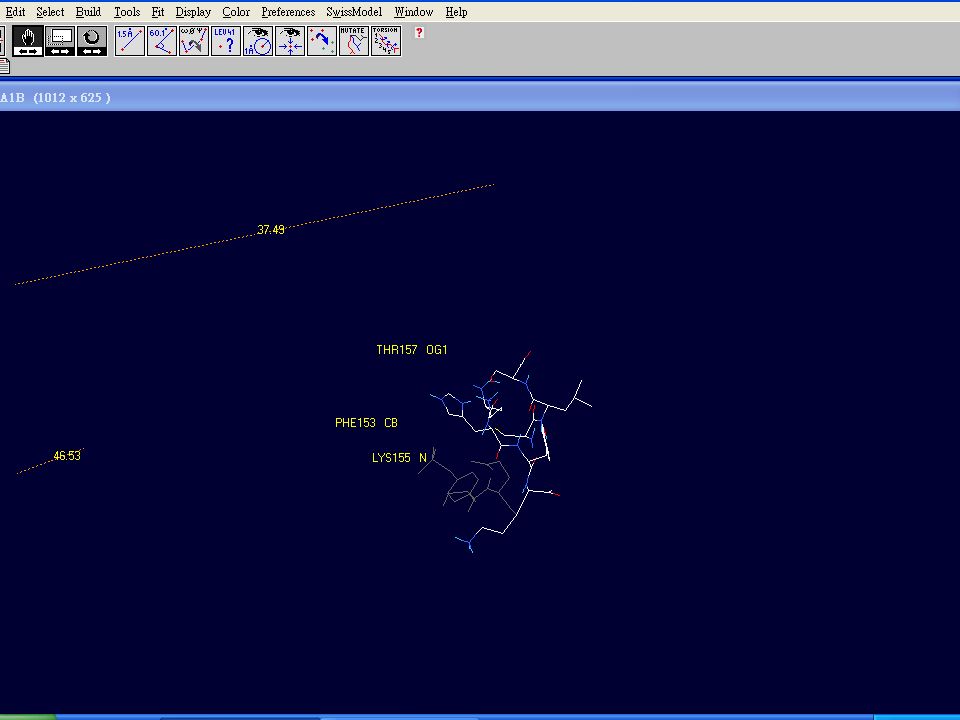The height and width of the screenshot is (720, 960).
Task: Click the LEU41 atom identity tool
Action: click(226, 41)
